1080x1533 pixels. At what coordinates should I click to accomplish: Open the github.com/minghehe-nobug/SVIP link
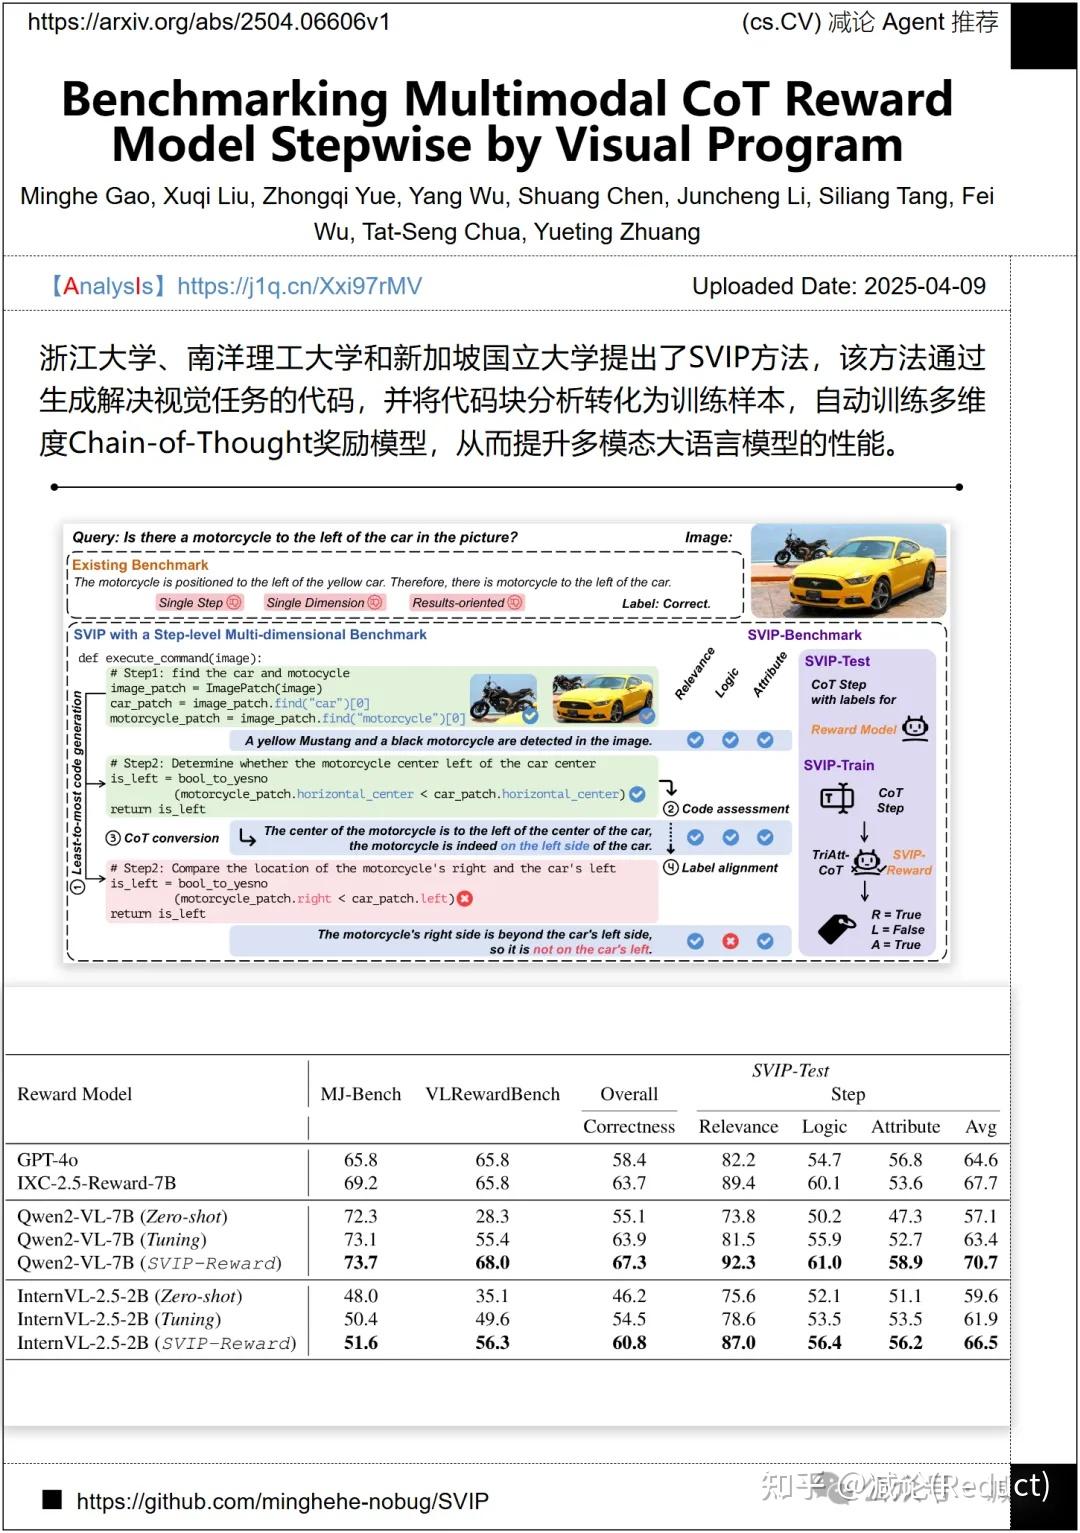(282, 1501)
